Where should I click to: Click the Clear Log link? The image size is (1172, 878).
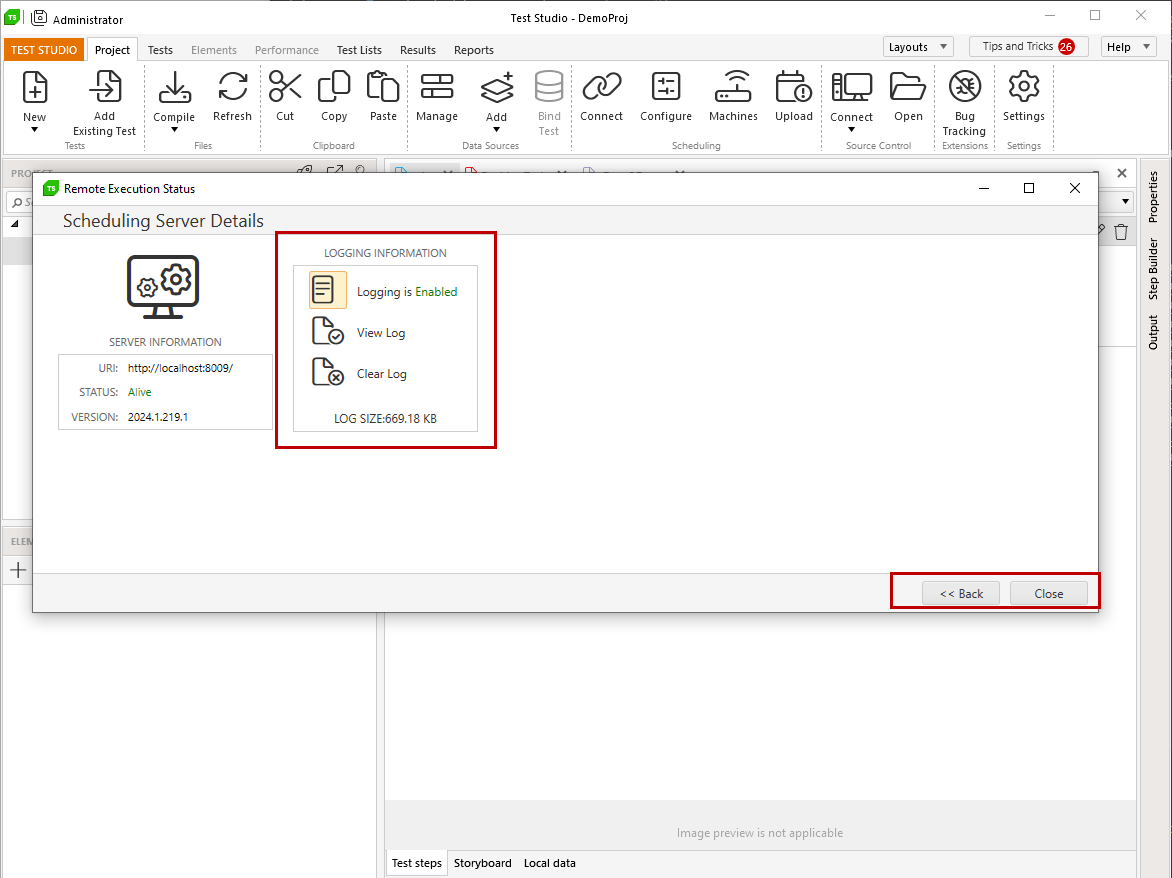click(382, 374)
